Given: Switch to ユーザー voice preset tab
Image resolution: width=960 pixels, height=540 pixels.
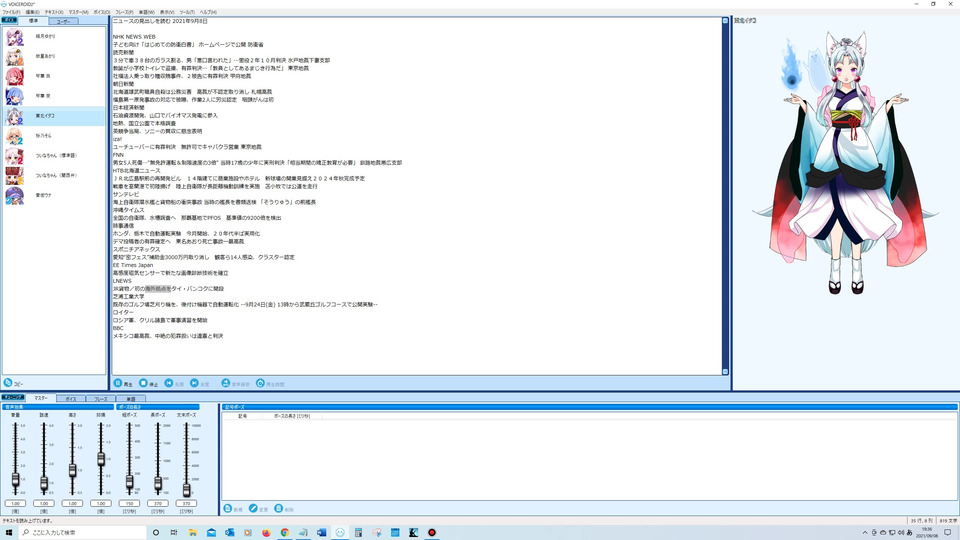Looking at the screenshot, I should pos(63,21).
